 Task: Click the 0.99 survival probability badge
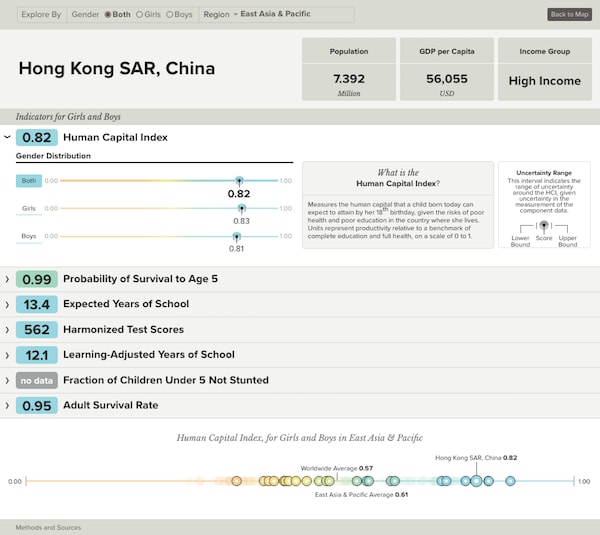coord(37,279)
